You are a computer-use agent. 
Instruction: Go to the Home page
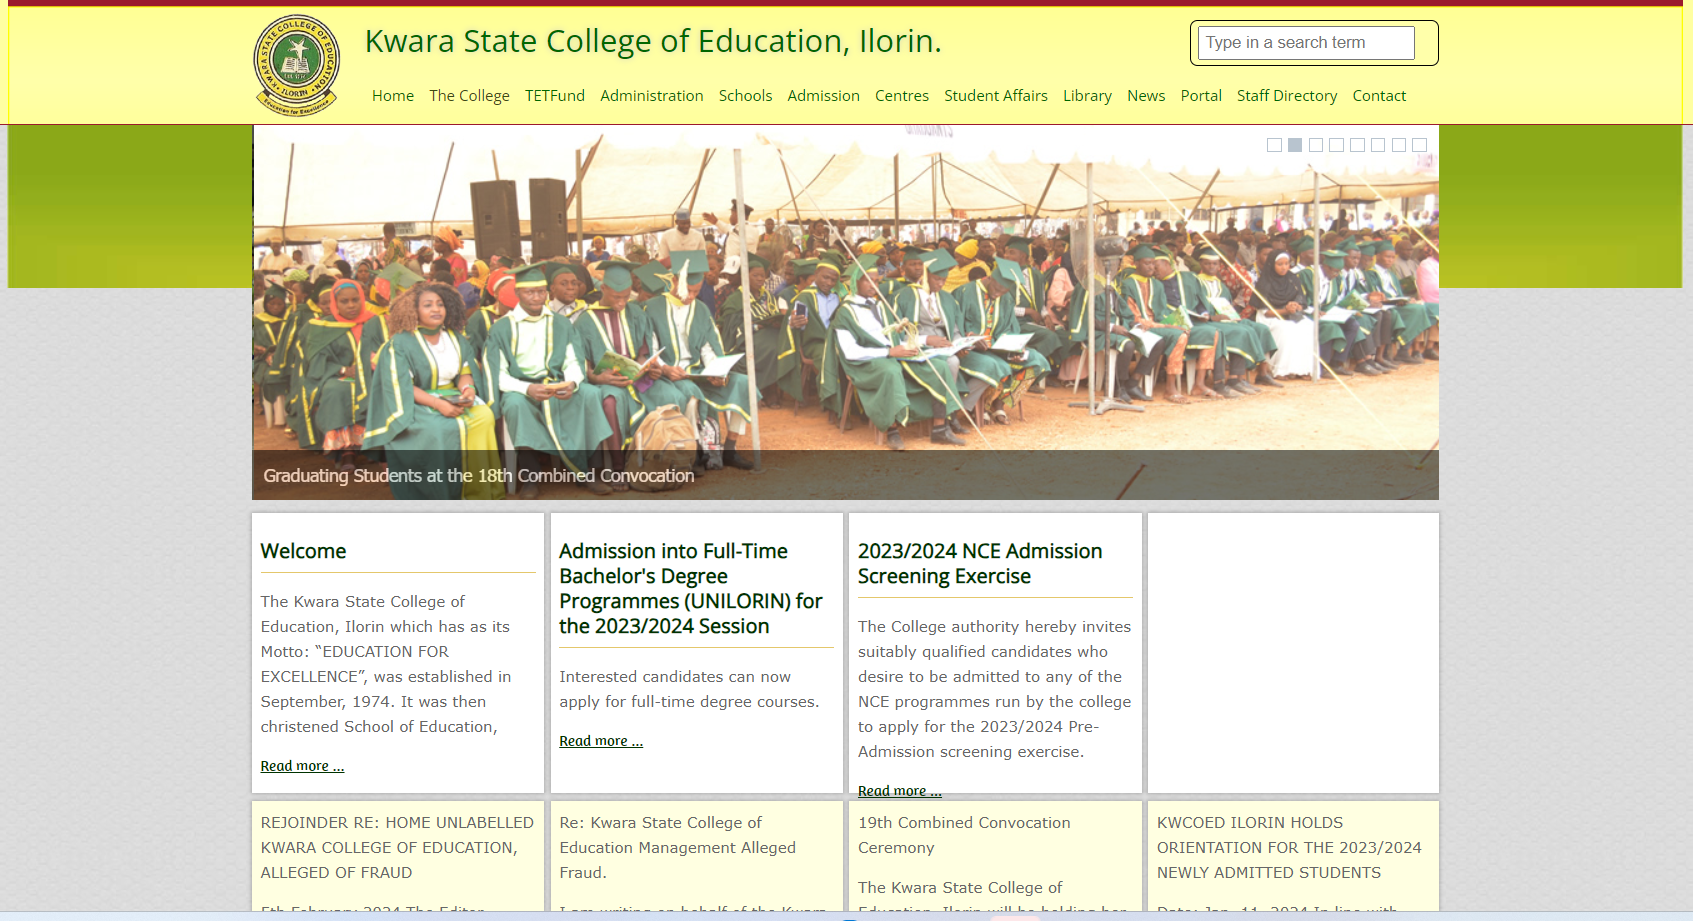[x=392, y=96]
